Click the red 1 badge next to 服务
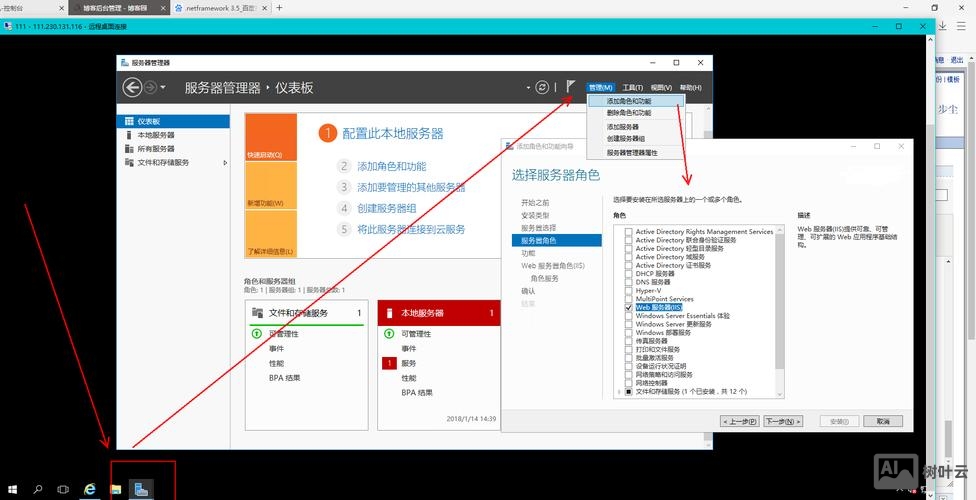The width and height of the screenshot is (976, 500). tap(390, 363)
